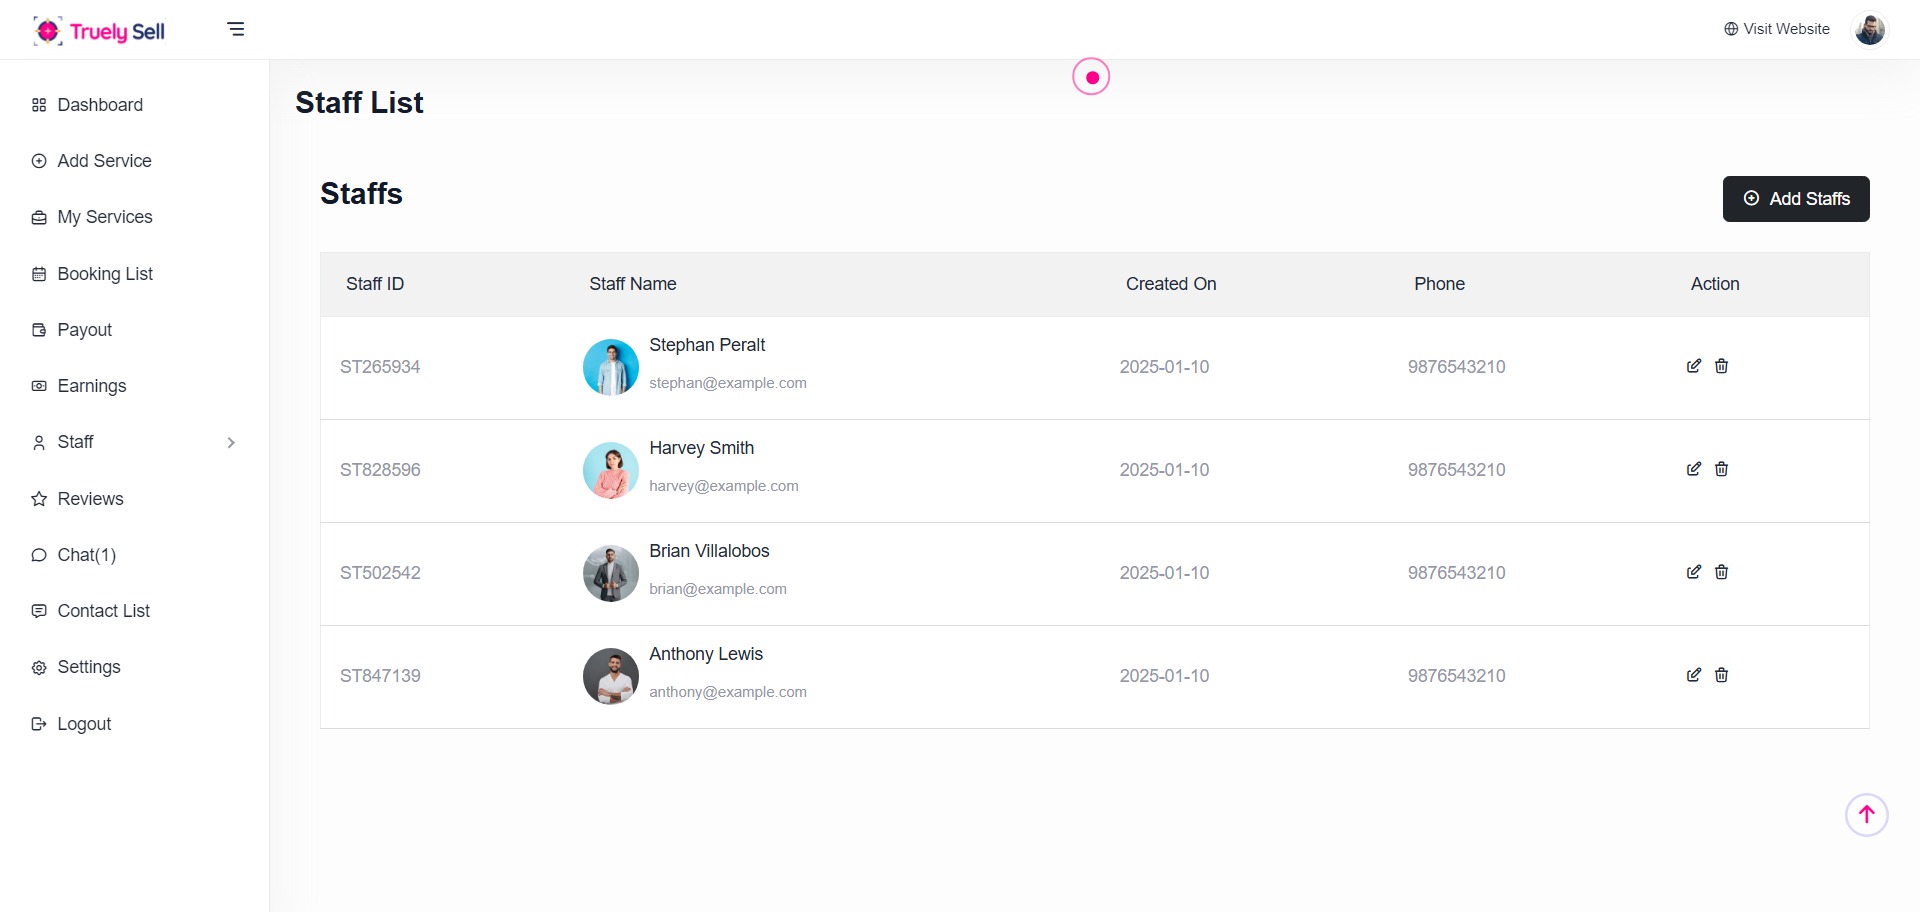The width and height of the screenshot is (1920, 912).
Task: Go to Dashboard in sidebar
Action: [100, 105]
